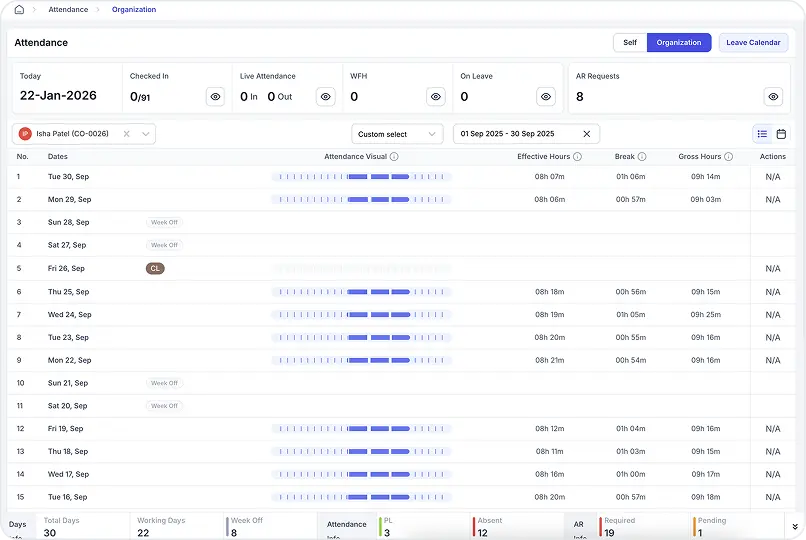
Task: Expand the bottom summary bar chevron
Action: click(x=795, y=526)
